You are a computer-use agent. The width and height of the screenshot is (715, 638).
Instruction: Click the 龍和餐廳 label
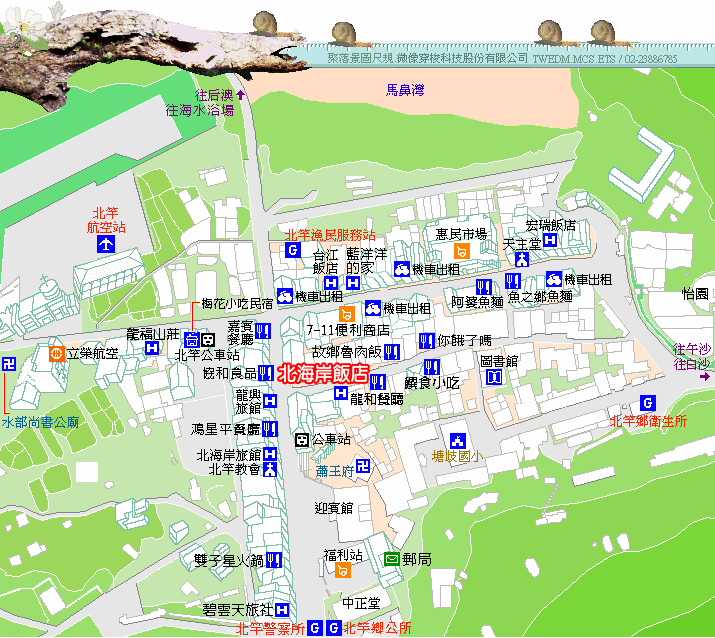pos(377,399)
